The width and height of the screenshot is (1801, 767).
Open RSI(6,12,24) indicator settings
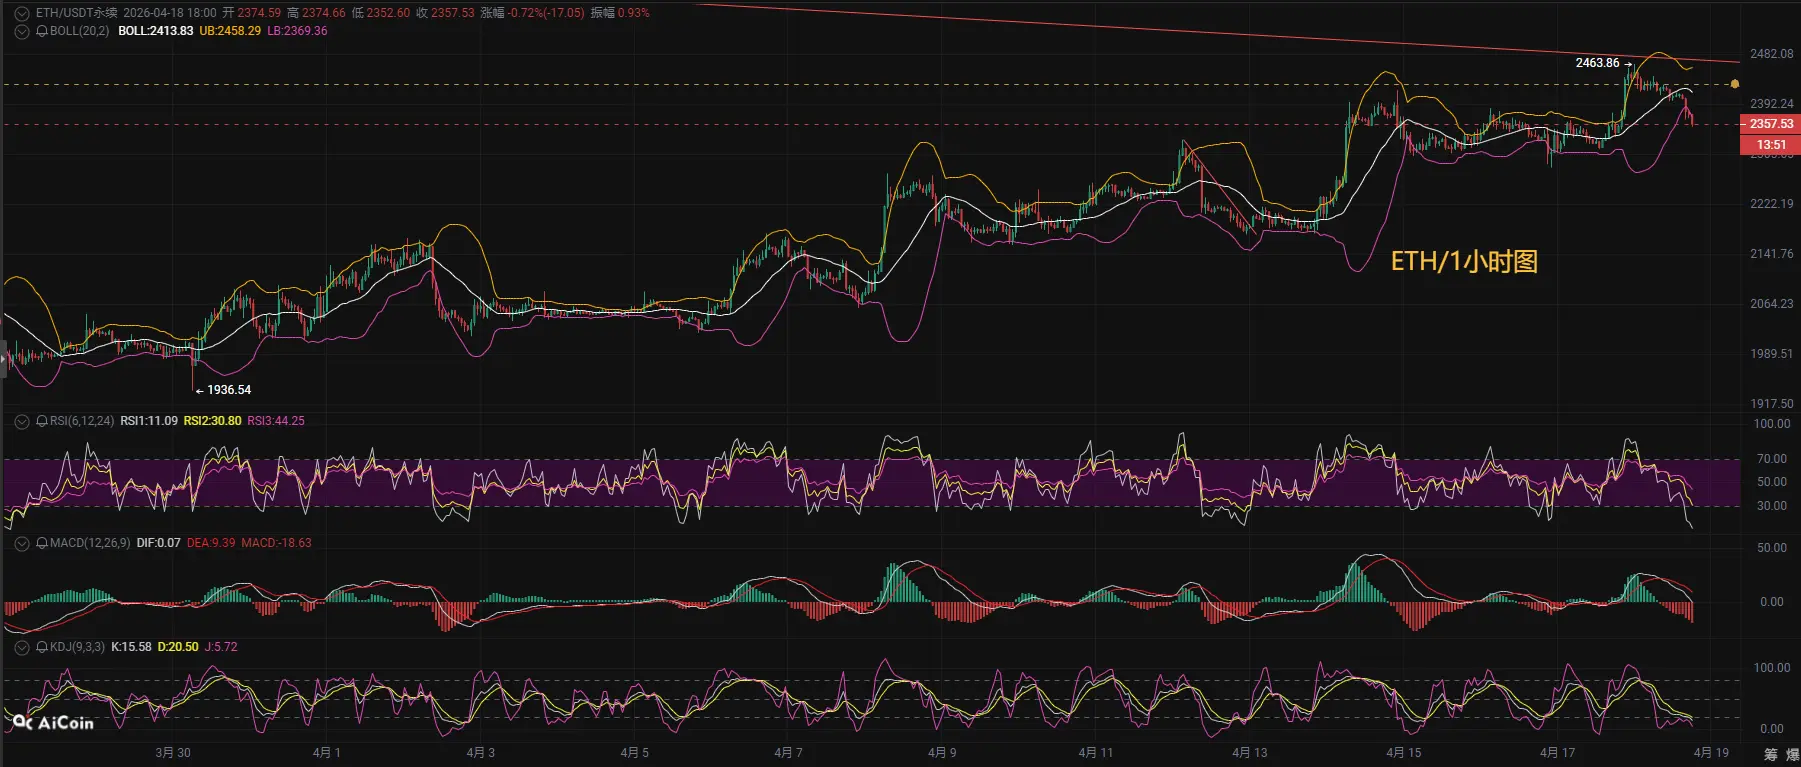[x=82, y=421]
